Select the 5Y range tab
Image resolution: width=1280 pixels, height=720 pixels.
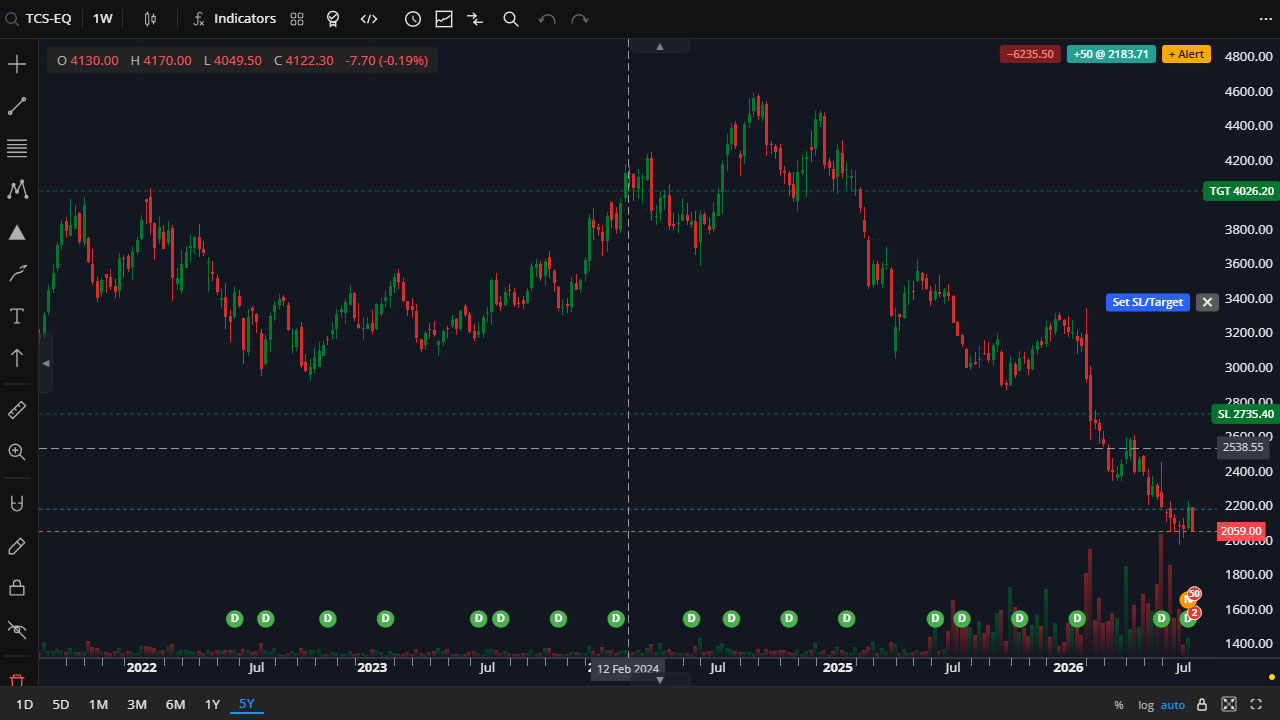[247, 705]
